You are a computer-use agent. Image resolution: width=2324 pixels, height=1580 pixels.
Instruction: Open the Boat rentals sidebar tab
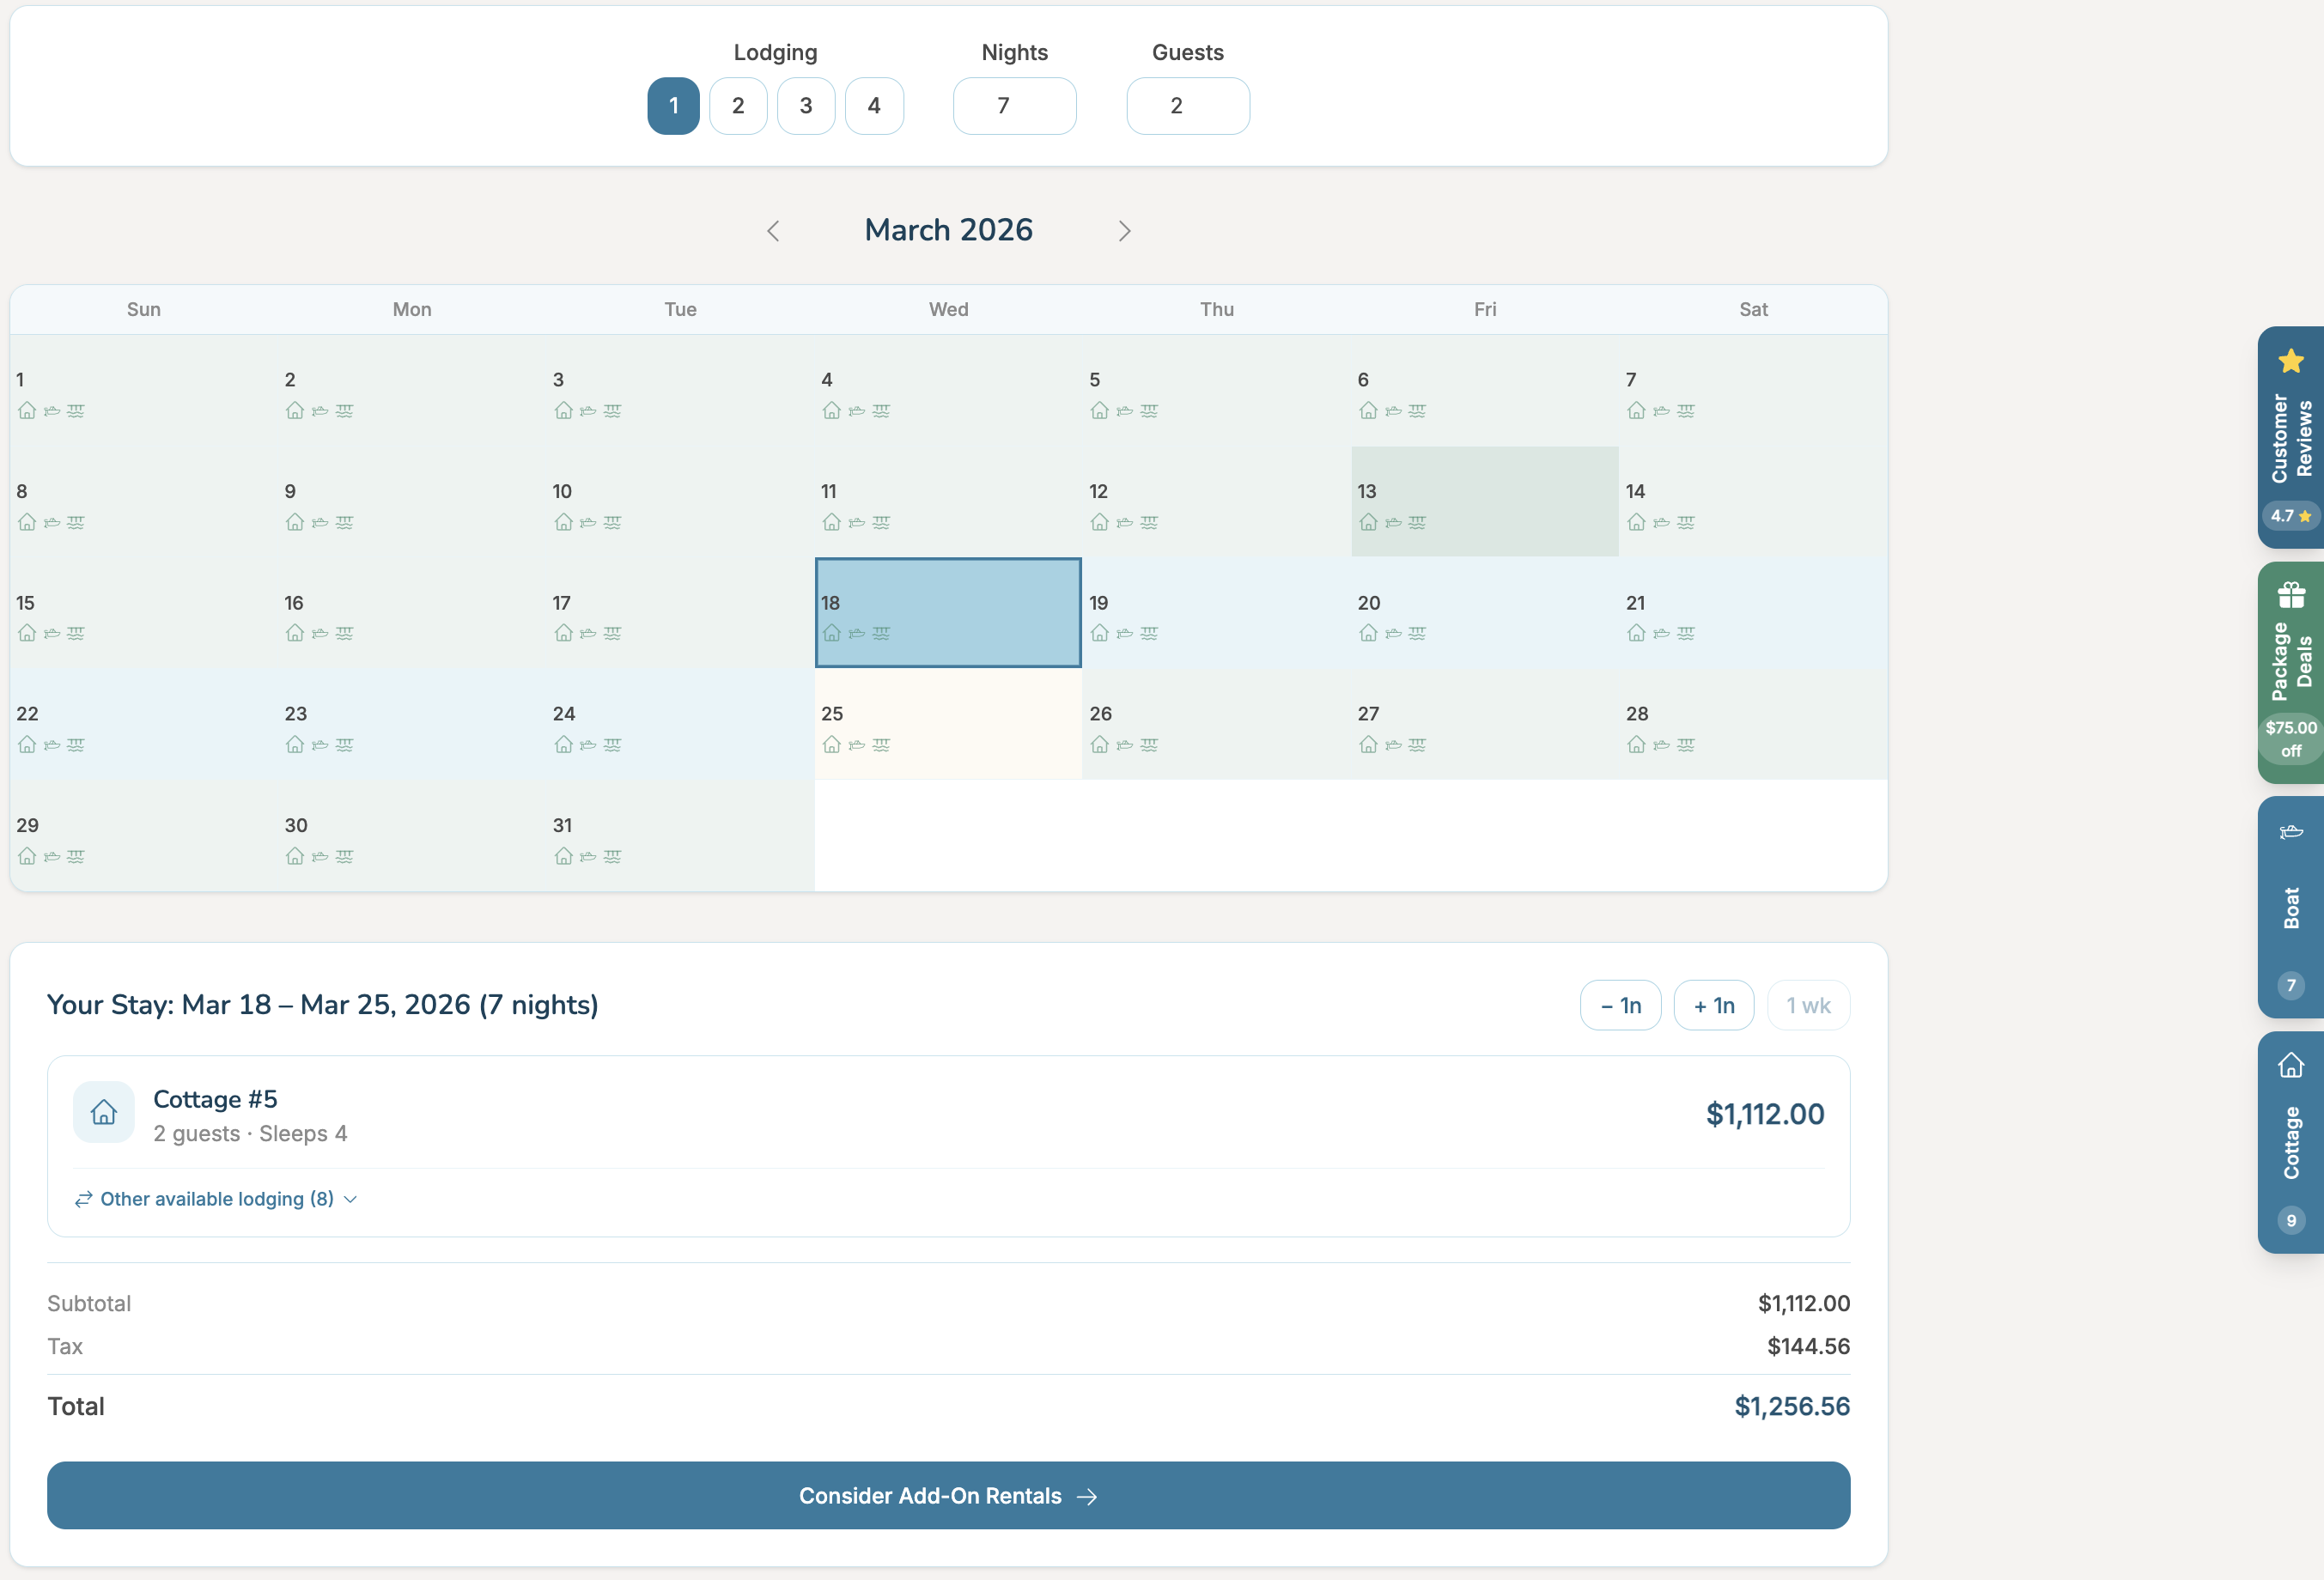(x=2291, y=906)
